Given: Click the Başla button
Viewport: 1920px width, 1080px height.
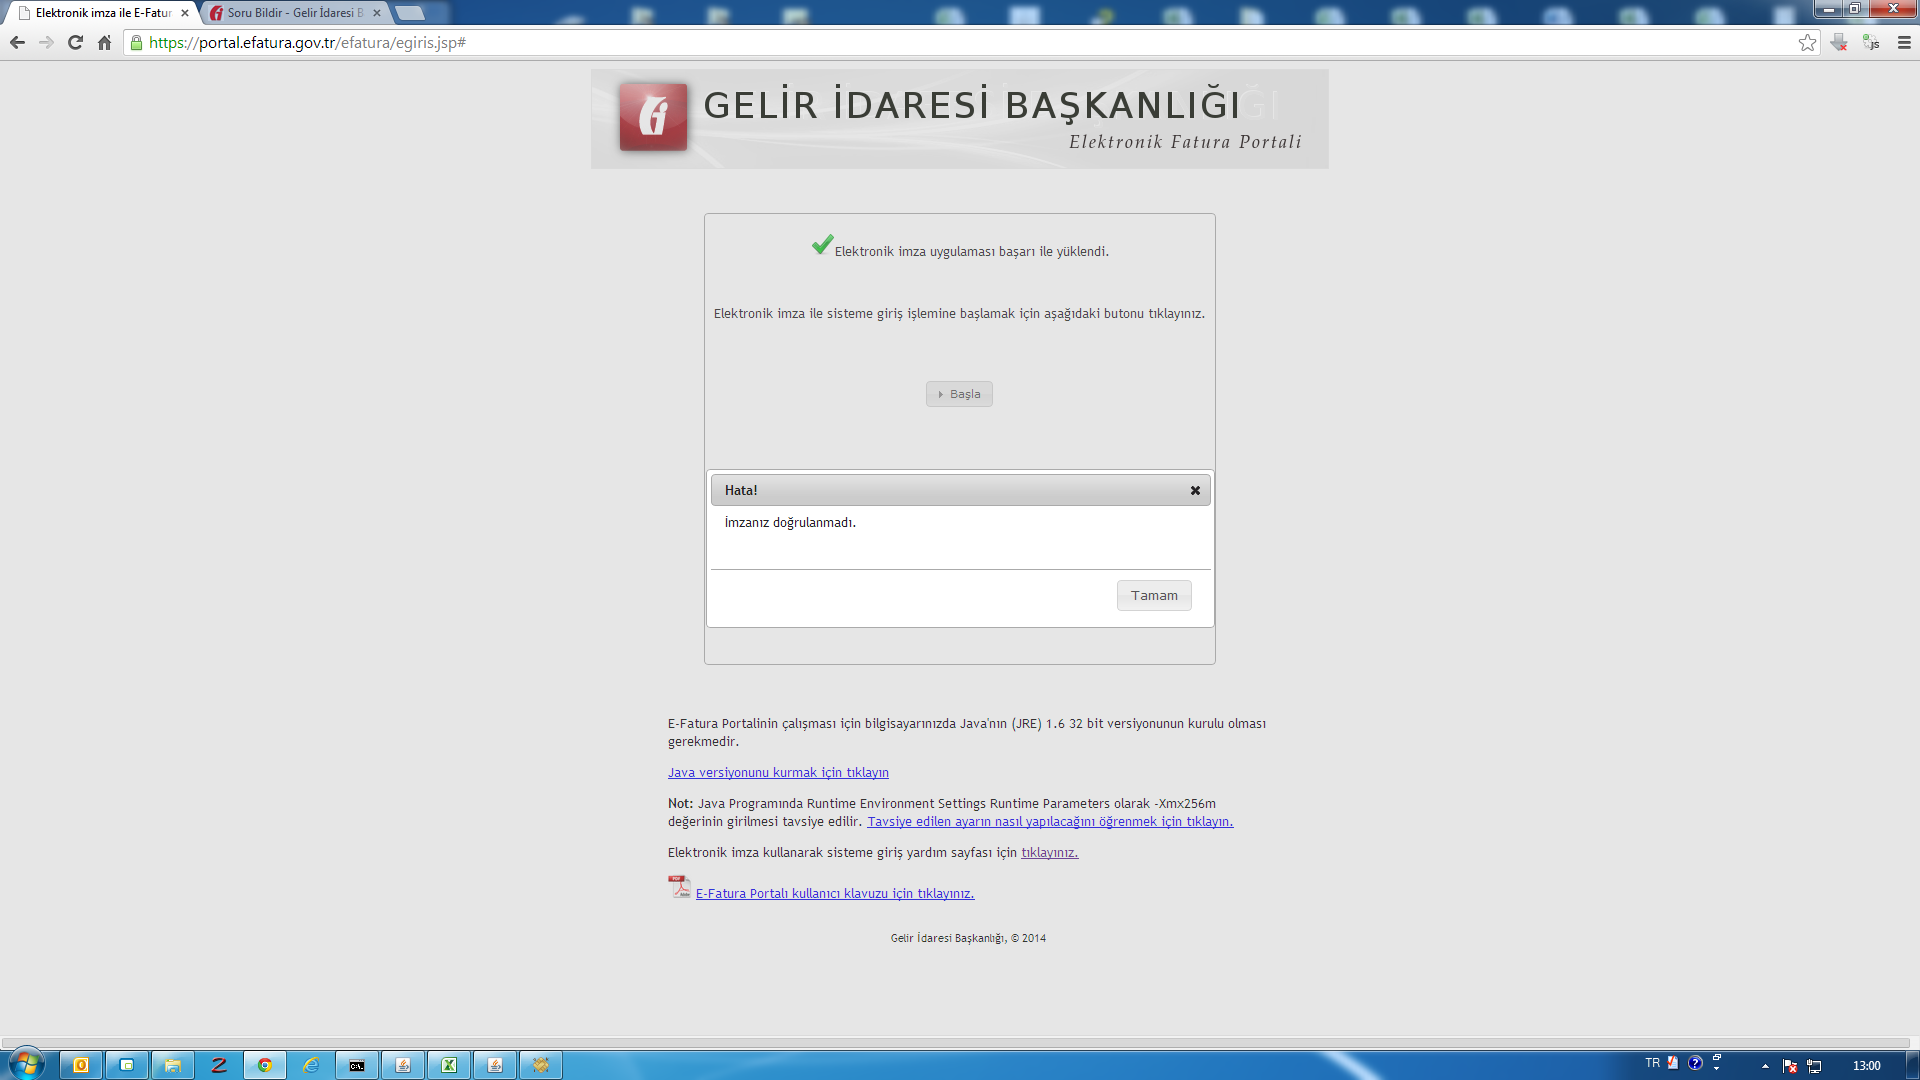Looking at the screenshot, I should [x=959, y=394].
